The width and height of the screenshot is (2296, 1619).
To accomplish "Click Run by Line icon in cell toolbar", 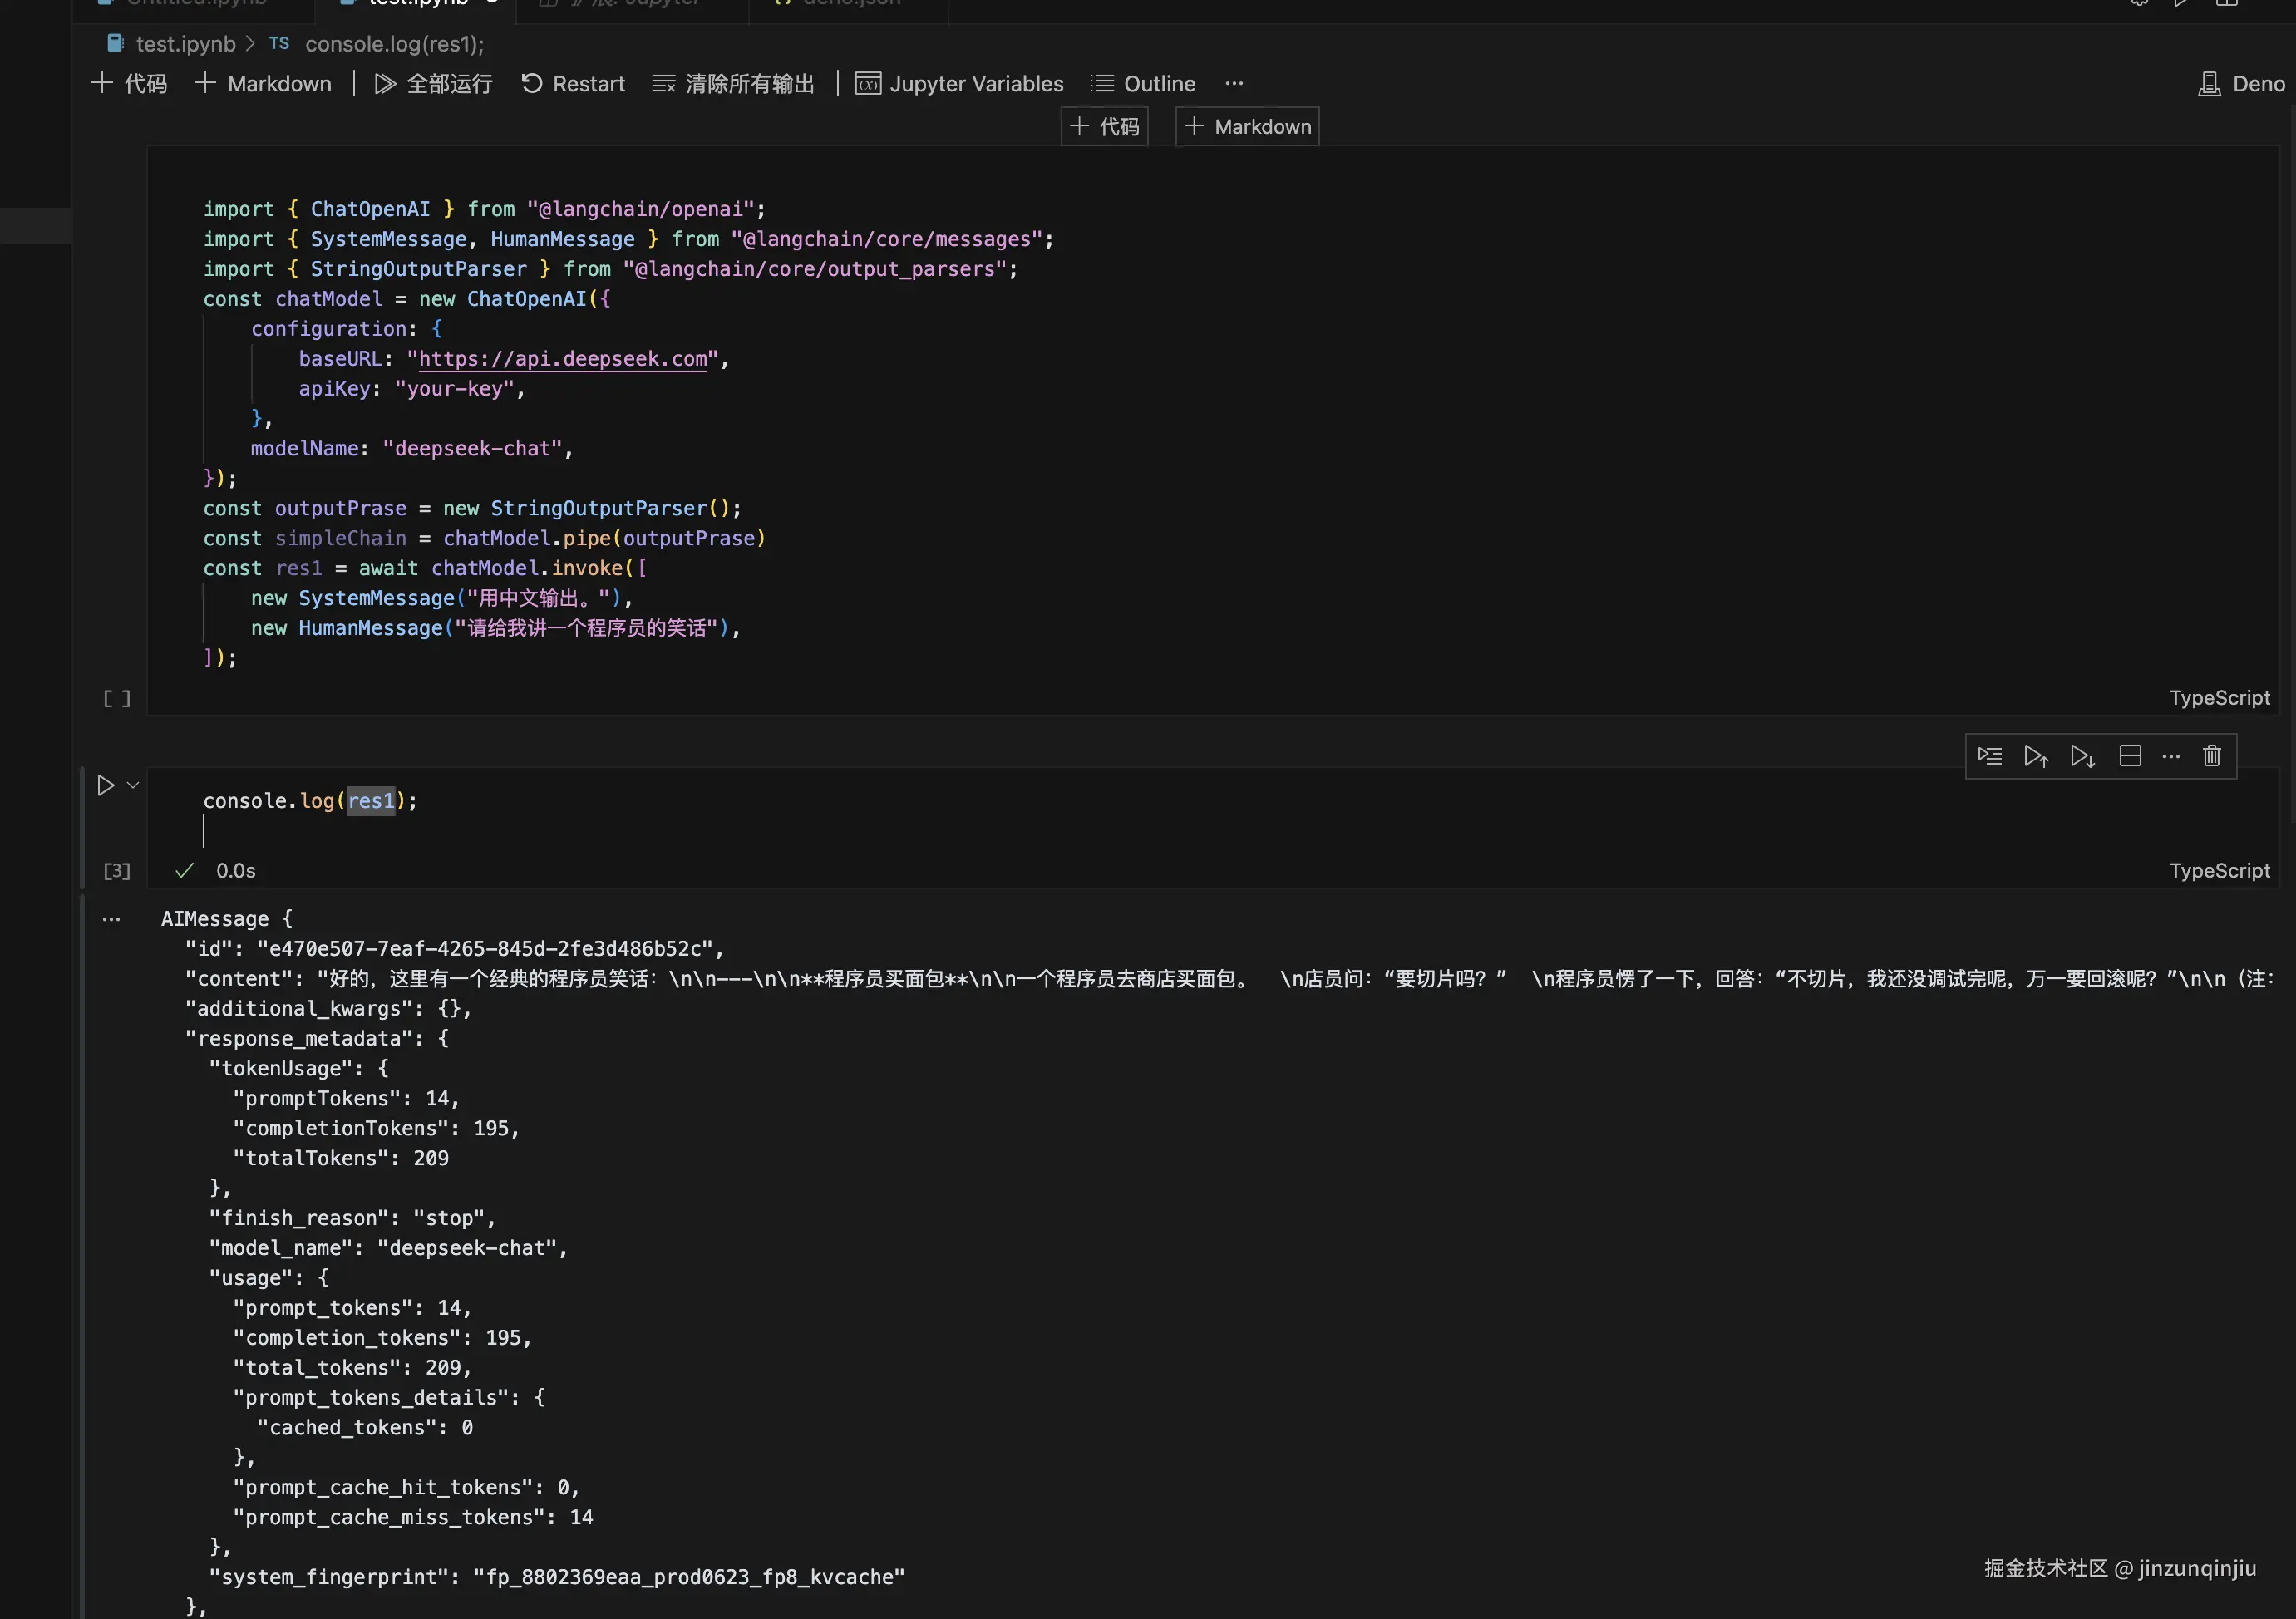I will click(1990, 756).
